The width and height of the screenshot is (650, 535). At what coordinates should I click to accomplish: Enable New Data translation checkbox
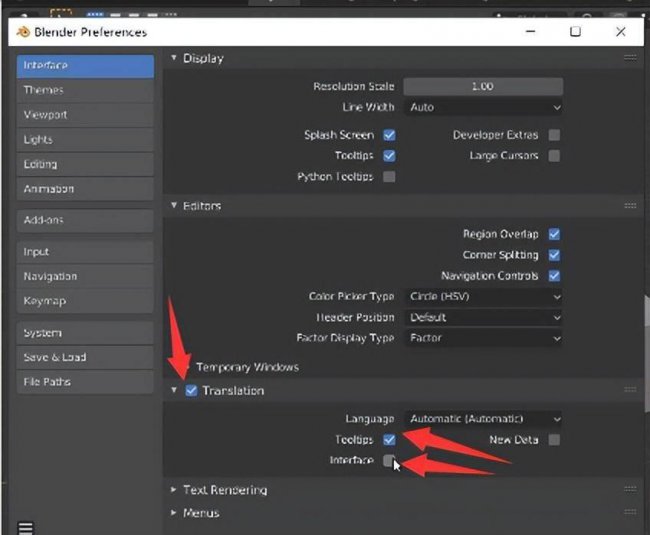tap(554, 440)
